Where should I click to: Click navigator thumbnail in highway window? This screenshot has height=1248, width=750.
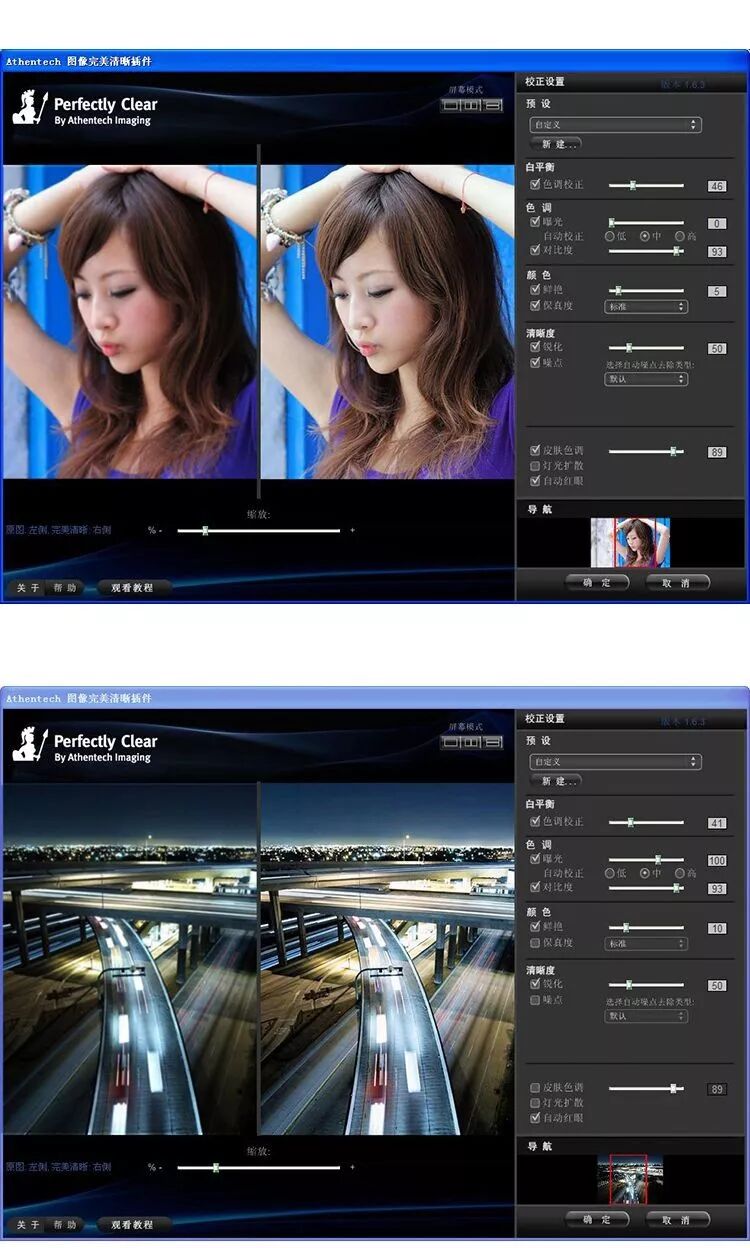[630, 1180]
